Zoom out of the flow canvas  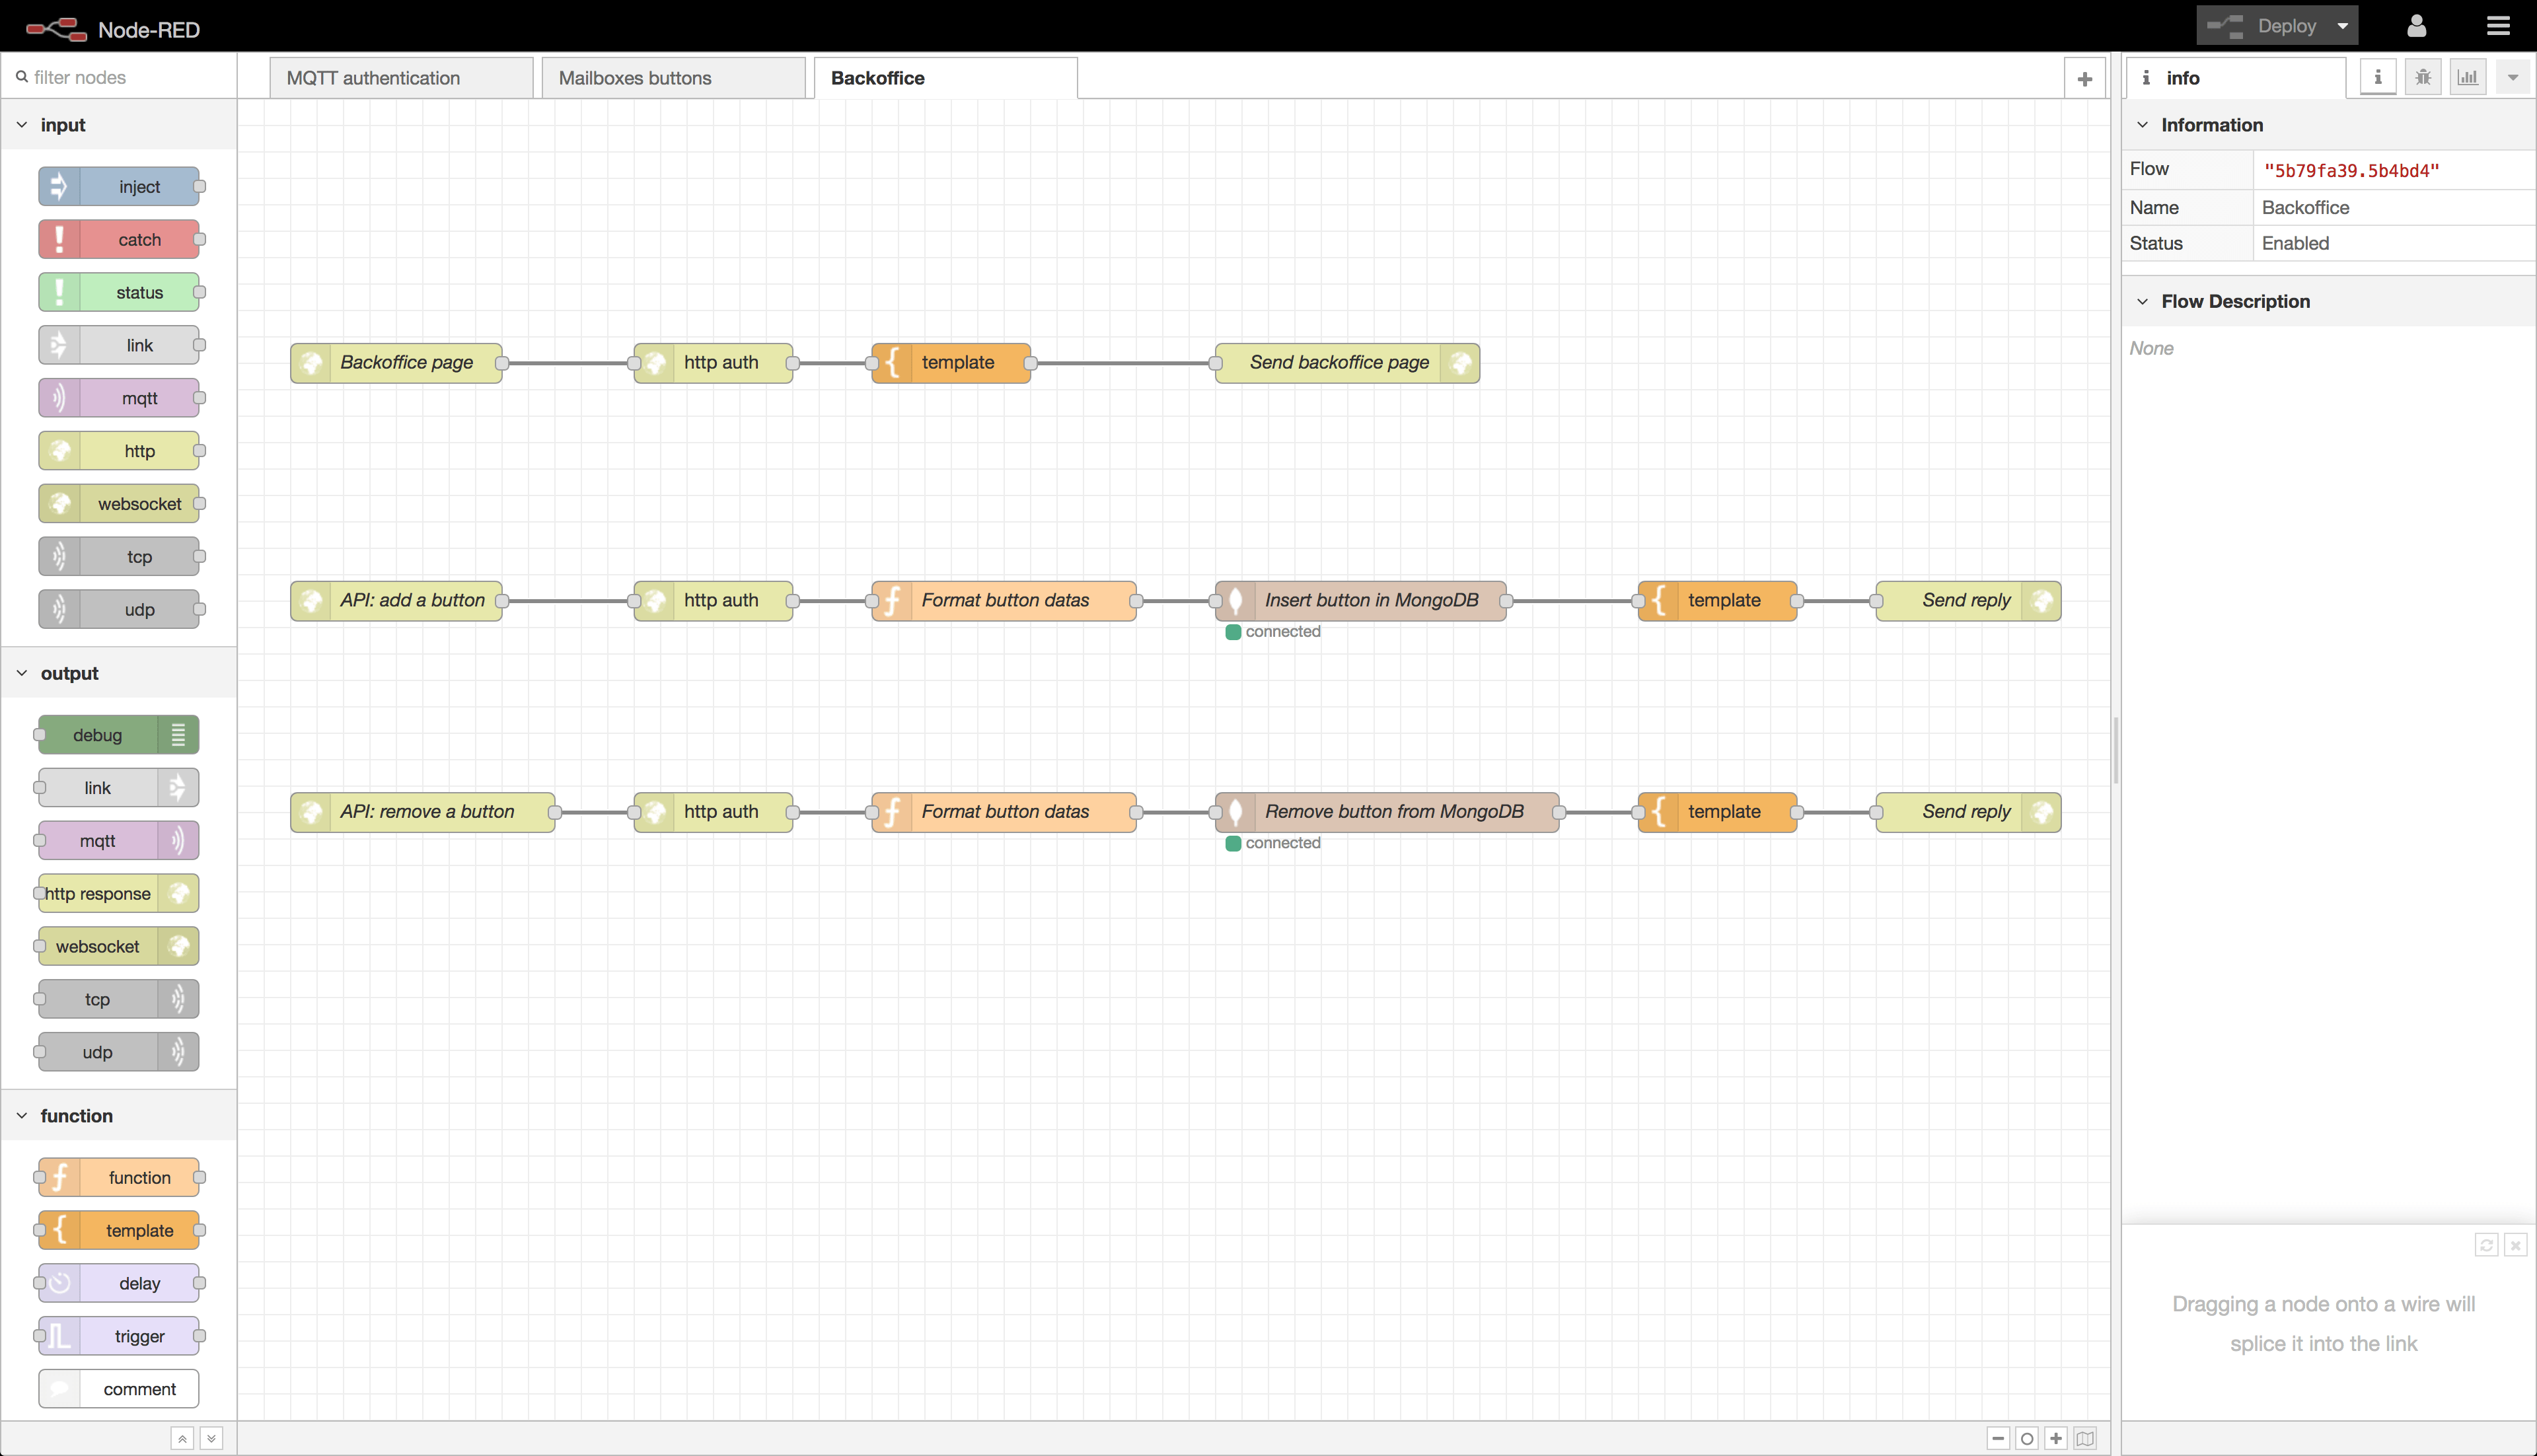click(1996, 1438)
